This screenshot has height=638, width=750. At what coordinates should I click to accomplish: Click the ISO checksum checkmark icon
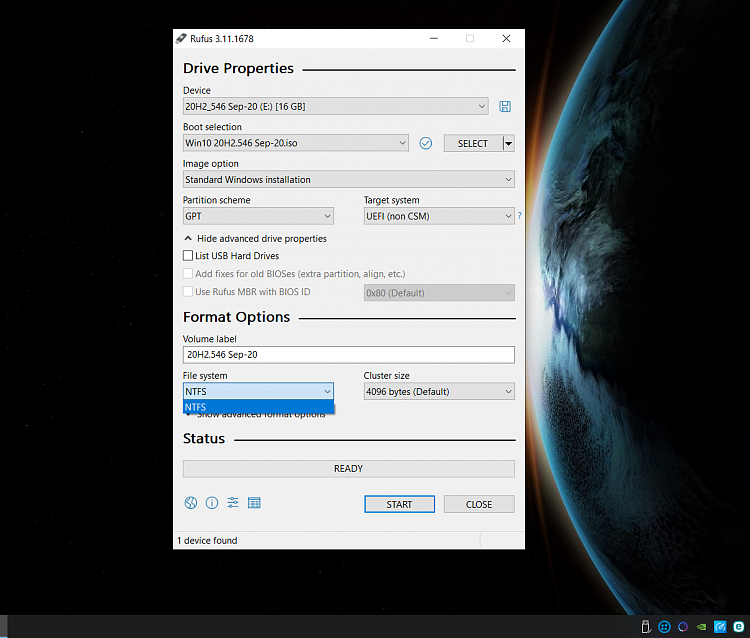(x=425, y=143)
